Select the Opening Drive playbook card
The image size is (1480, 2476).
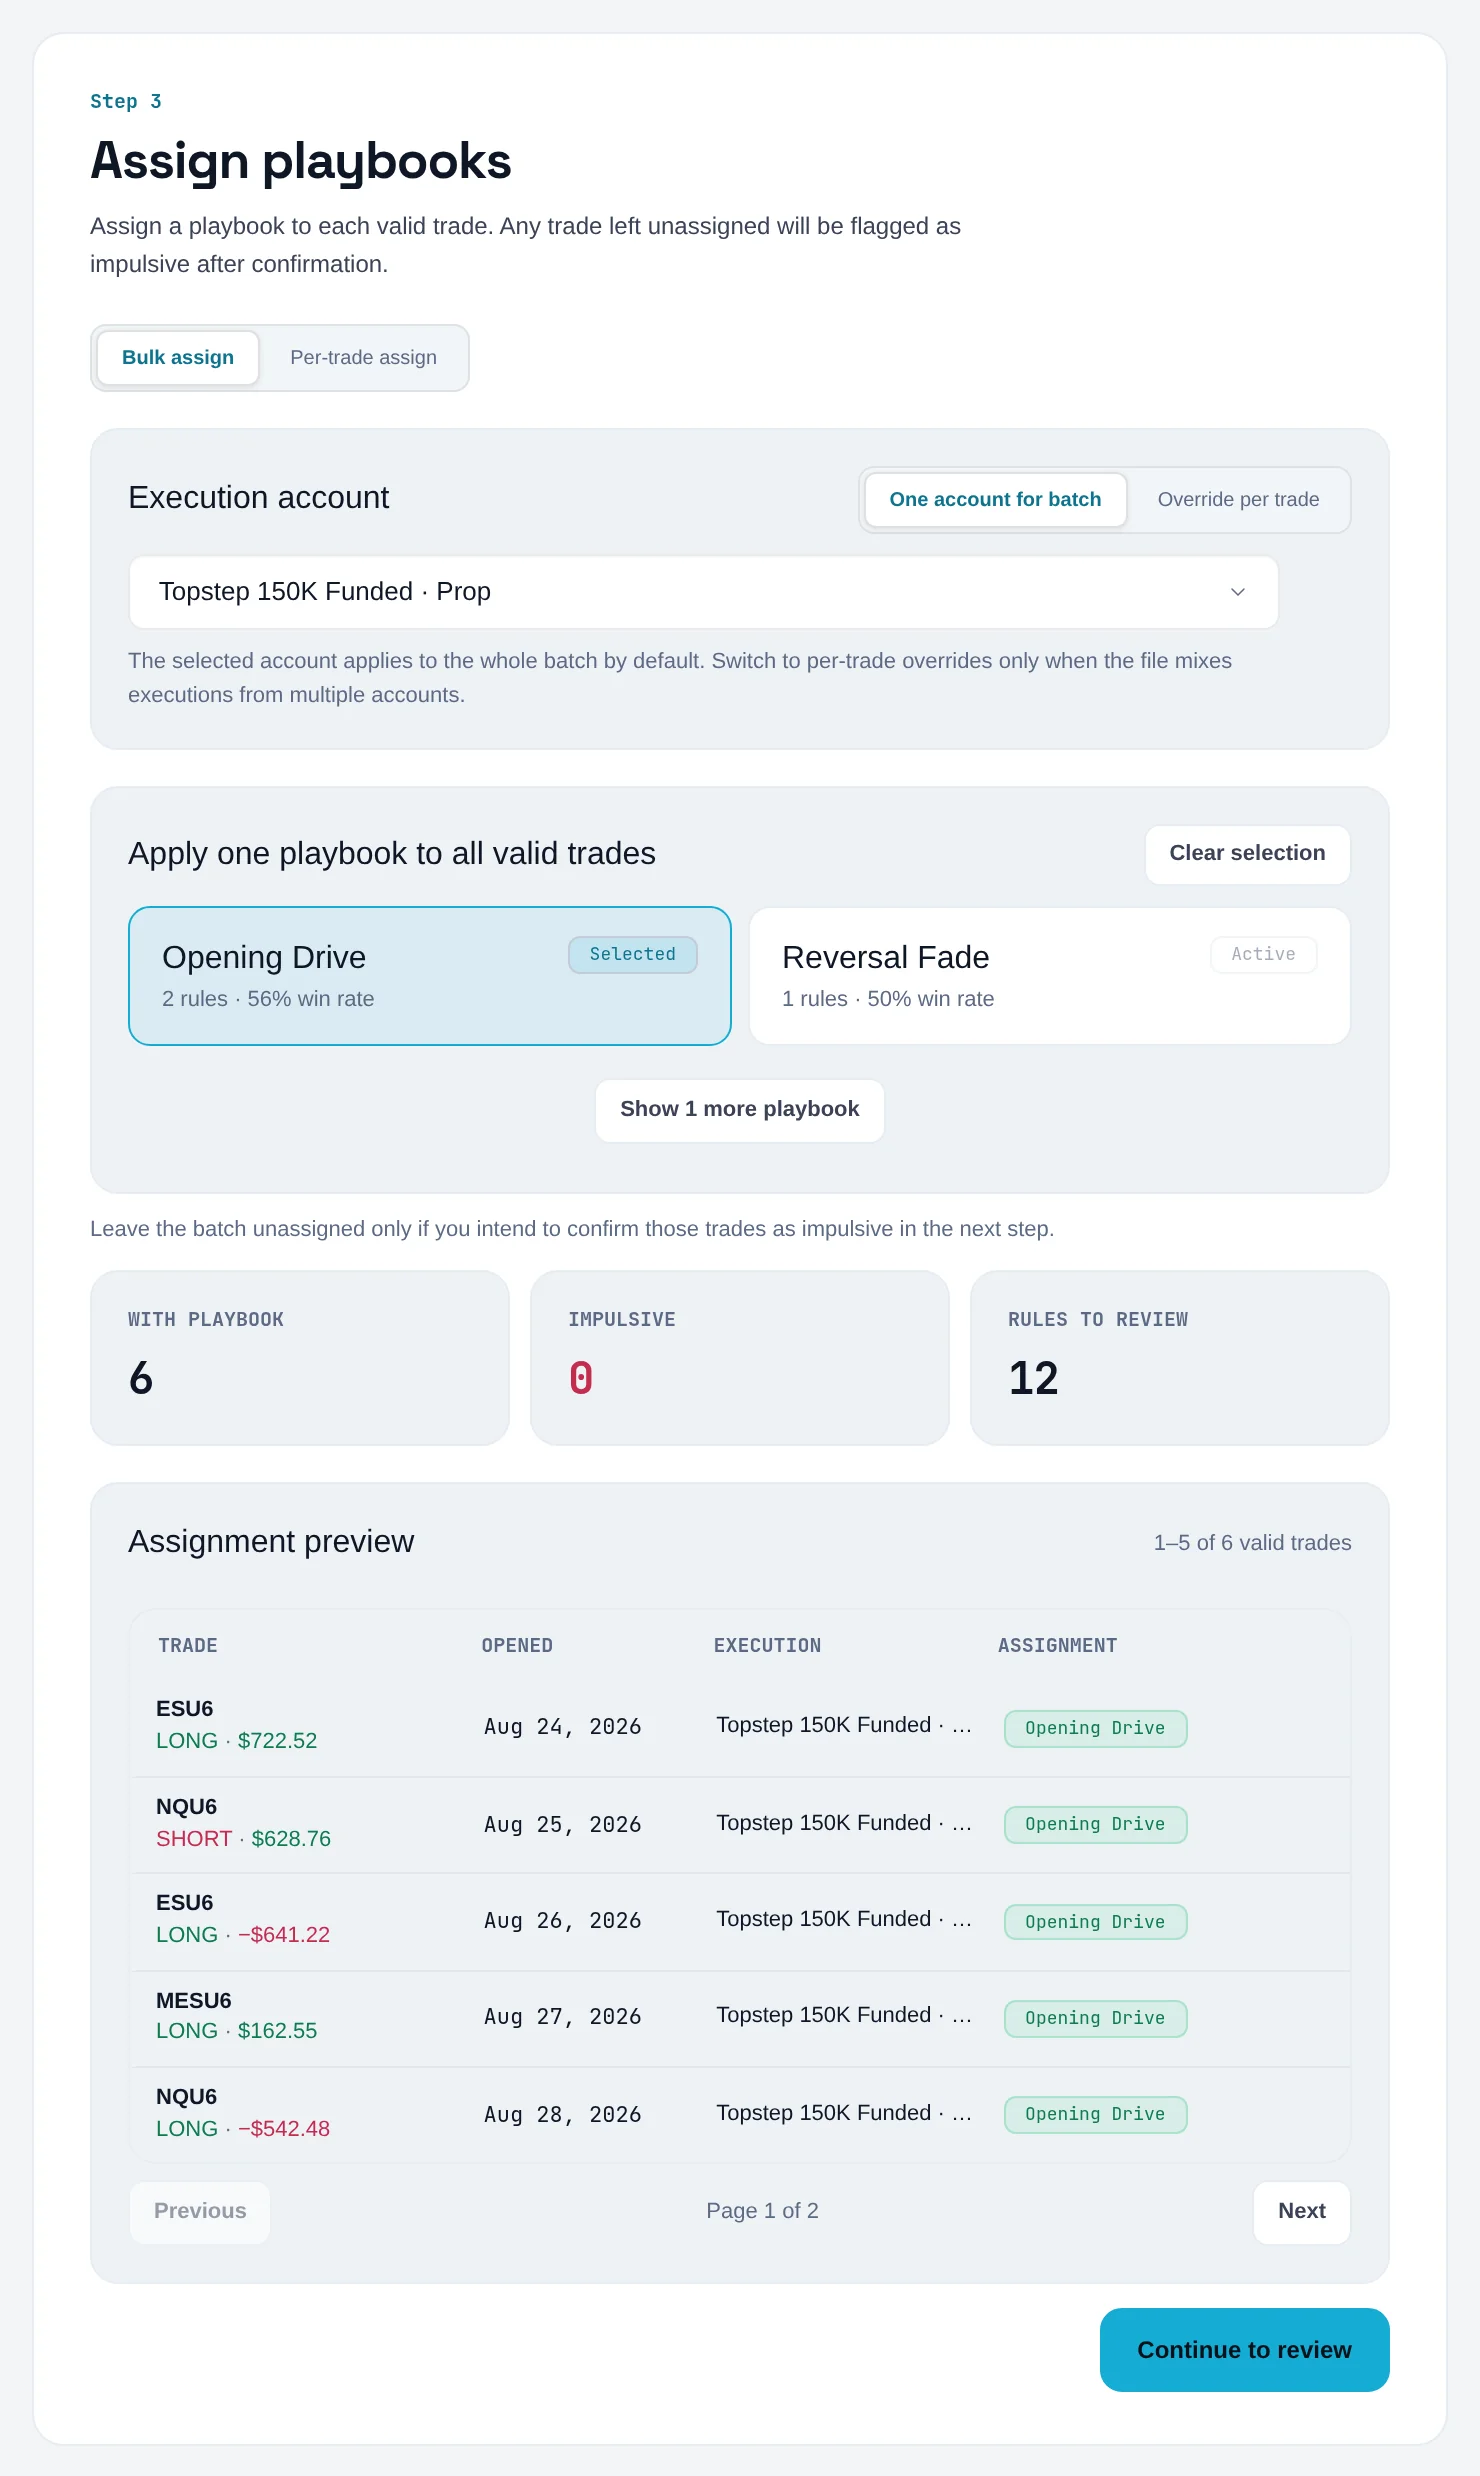tap(430, 976)
